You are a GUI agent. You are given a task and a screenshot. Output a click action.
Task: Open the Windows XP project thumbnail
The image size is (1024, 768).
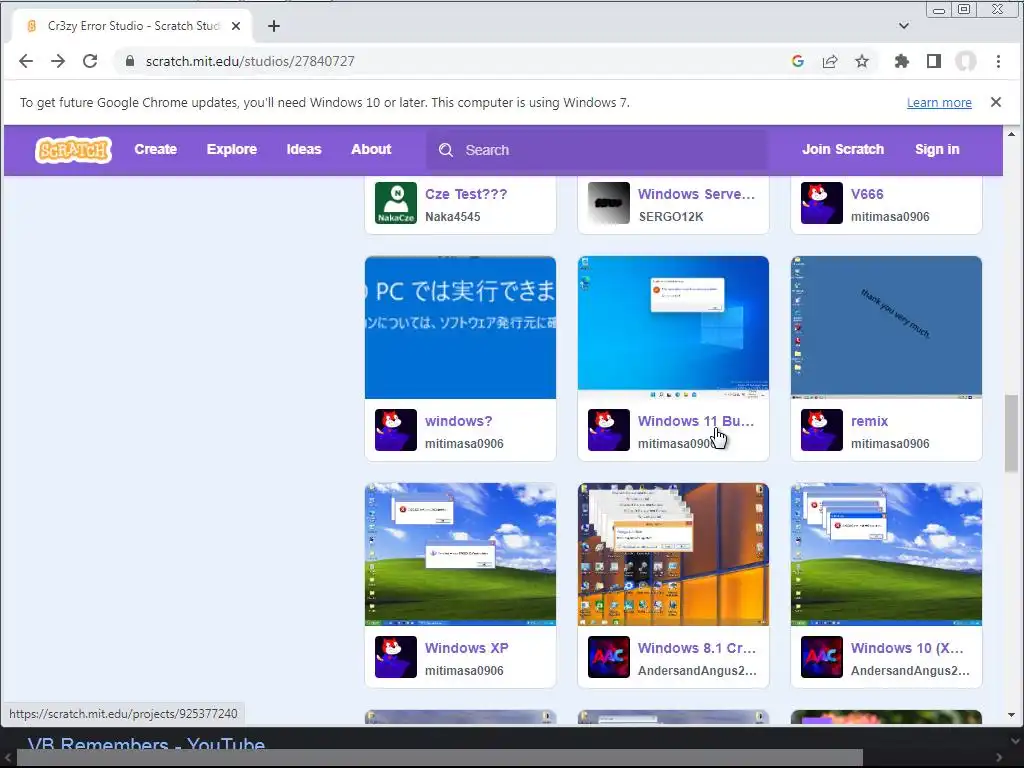(460, 554)
